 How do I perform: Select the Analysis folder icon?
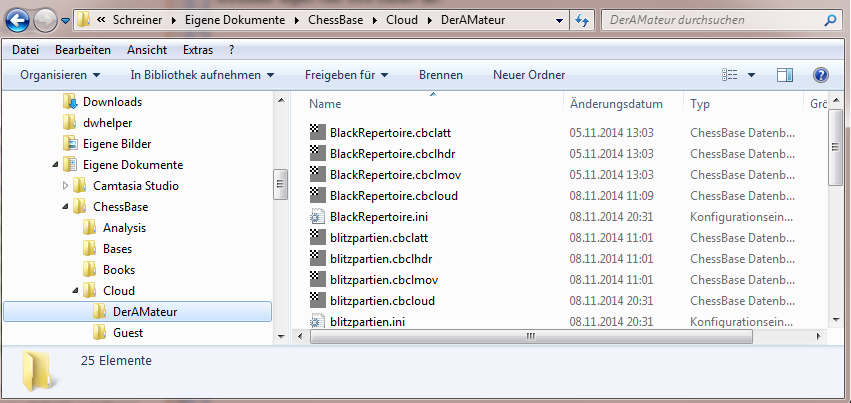[x=90, y=228]
